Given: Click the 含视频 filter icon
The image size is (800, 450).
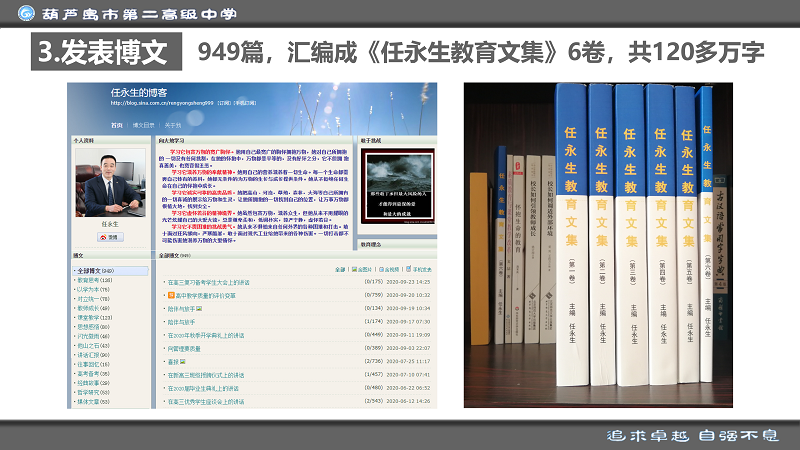Looking at the screenshot, I should (381, 269).
